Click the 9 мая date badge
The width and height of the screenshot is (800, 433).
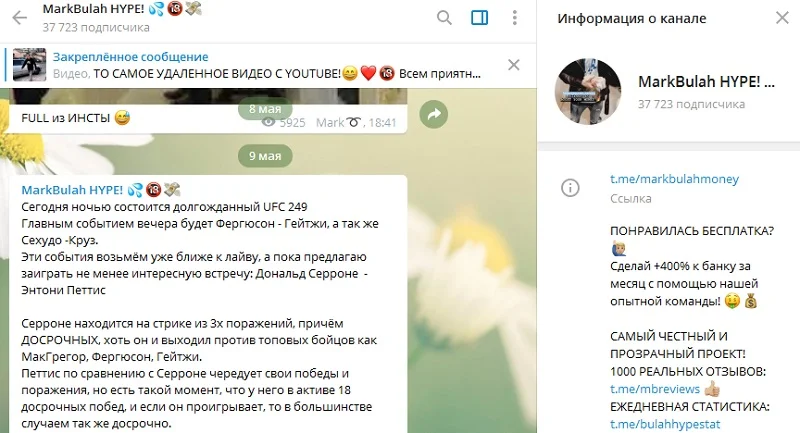point(265,156)
